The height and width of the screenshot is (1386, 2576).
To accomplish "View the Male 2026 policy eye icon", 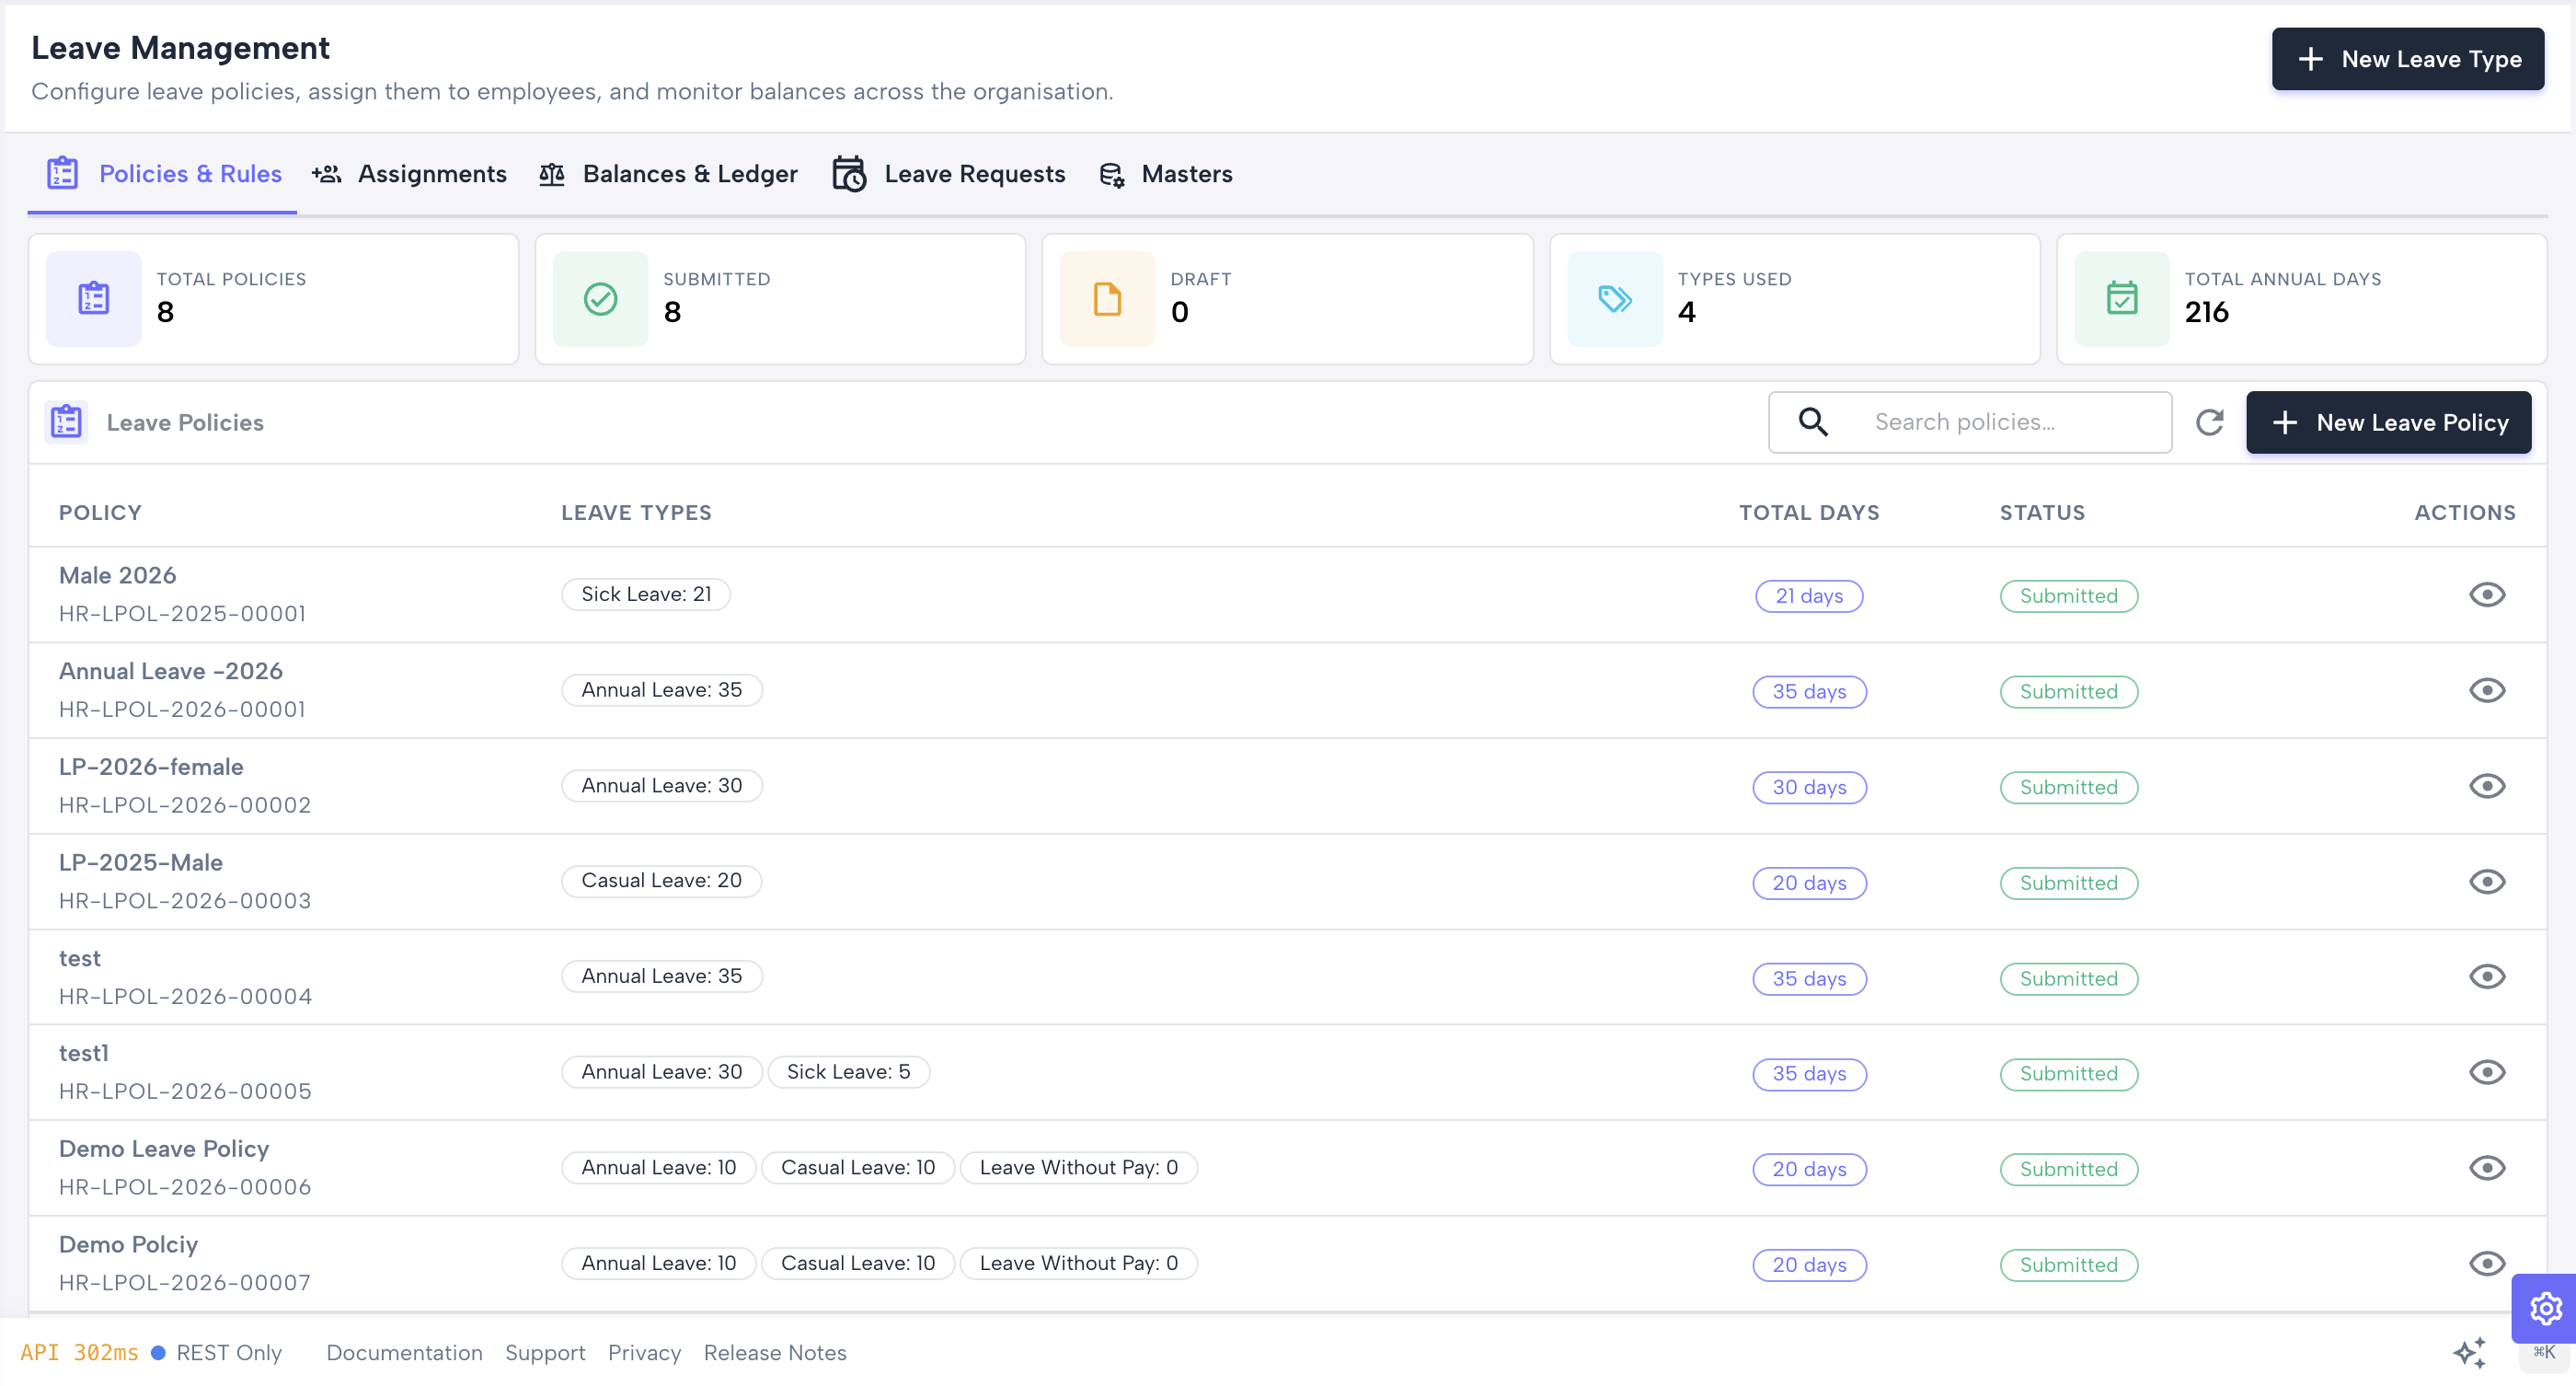I will pyautogui.click(x=2487, y=595).
